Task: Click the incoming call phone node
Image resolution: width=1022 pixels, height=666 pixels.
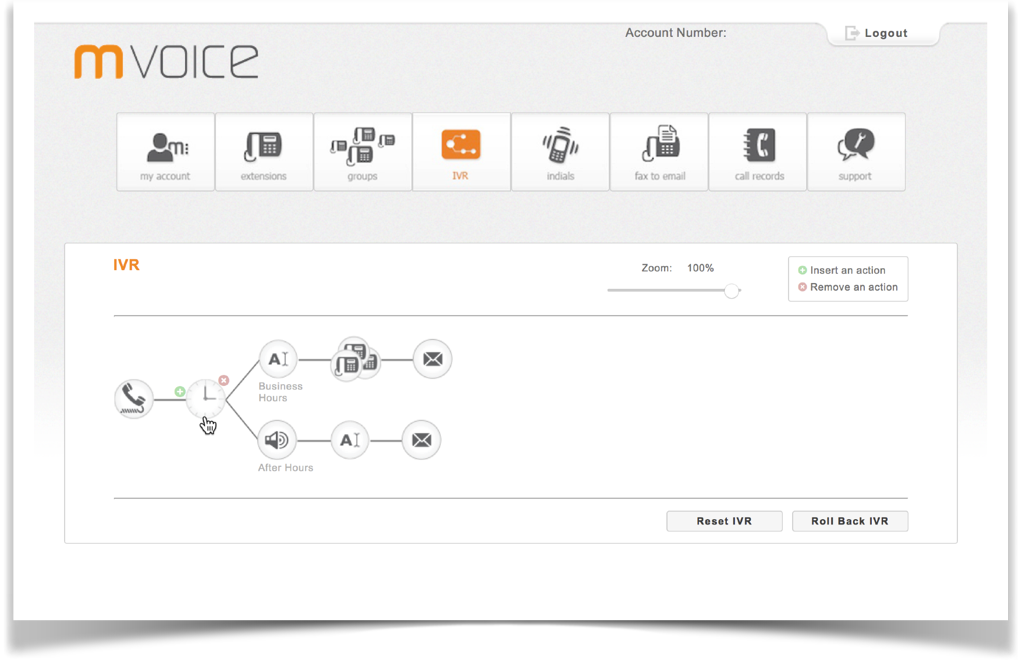Action: [133, 399]
